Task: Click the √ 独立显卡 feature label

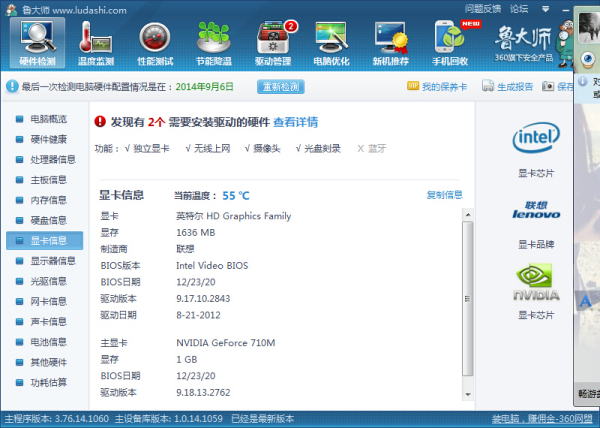Action: click(x=147, y=148)
